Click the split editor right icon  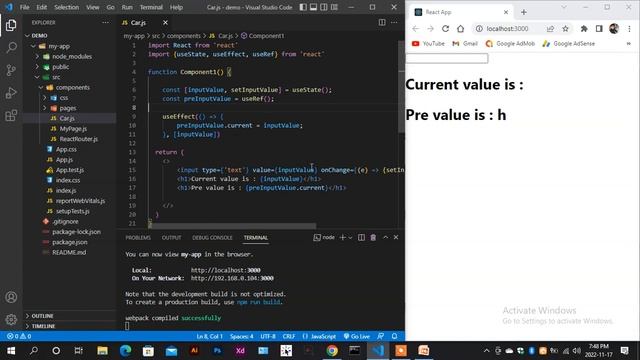(x=382, y=22)
